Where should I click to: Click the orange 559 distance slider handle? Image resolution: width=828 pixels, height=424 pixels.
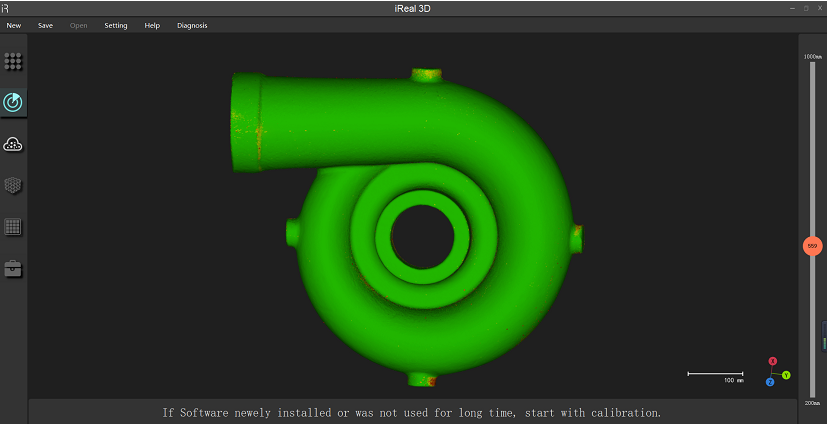[x=812, y=246]
